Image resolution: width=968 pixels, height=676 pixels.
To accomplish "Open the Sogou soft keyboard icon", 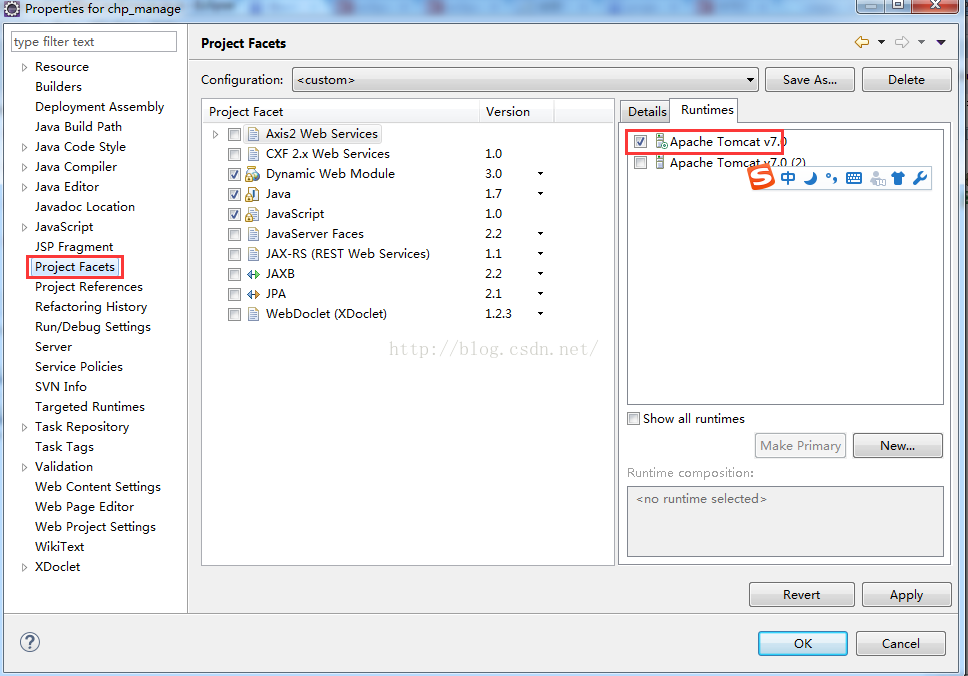I will click(x=854, y=178).
